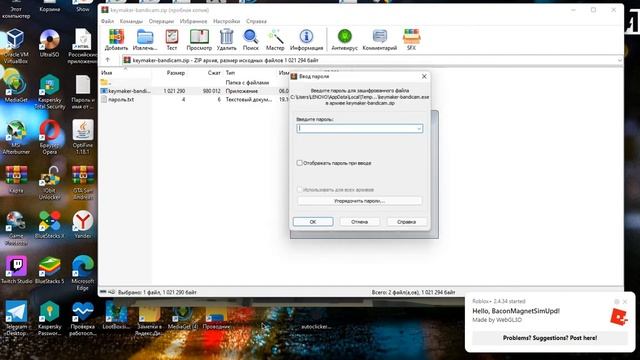
Task: Open the Команды menu
Action: (x=131, y=21)
